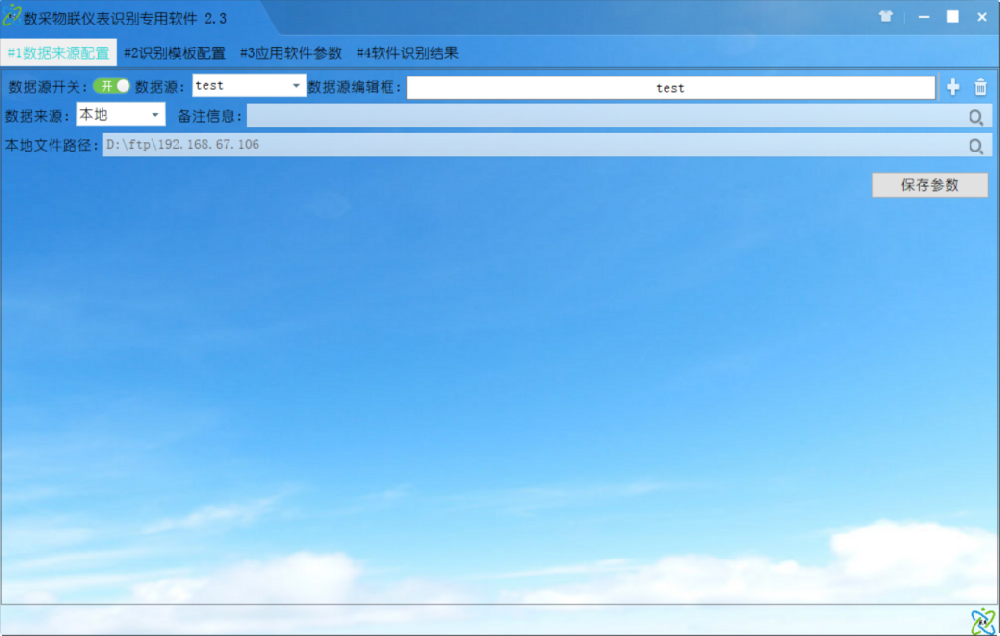Click the logo icon in the status bar corner
Viewport: 1000px width, 636px height.
(982, 620)
